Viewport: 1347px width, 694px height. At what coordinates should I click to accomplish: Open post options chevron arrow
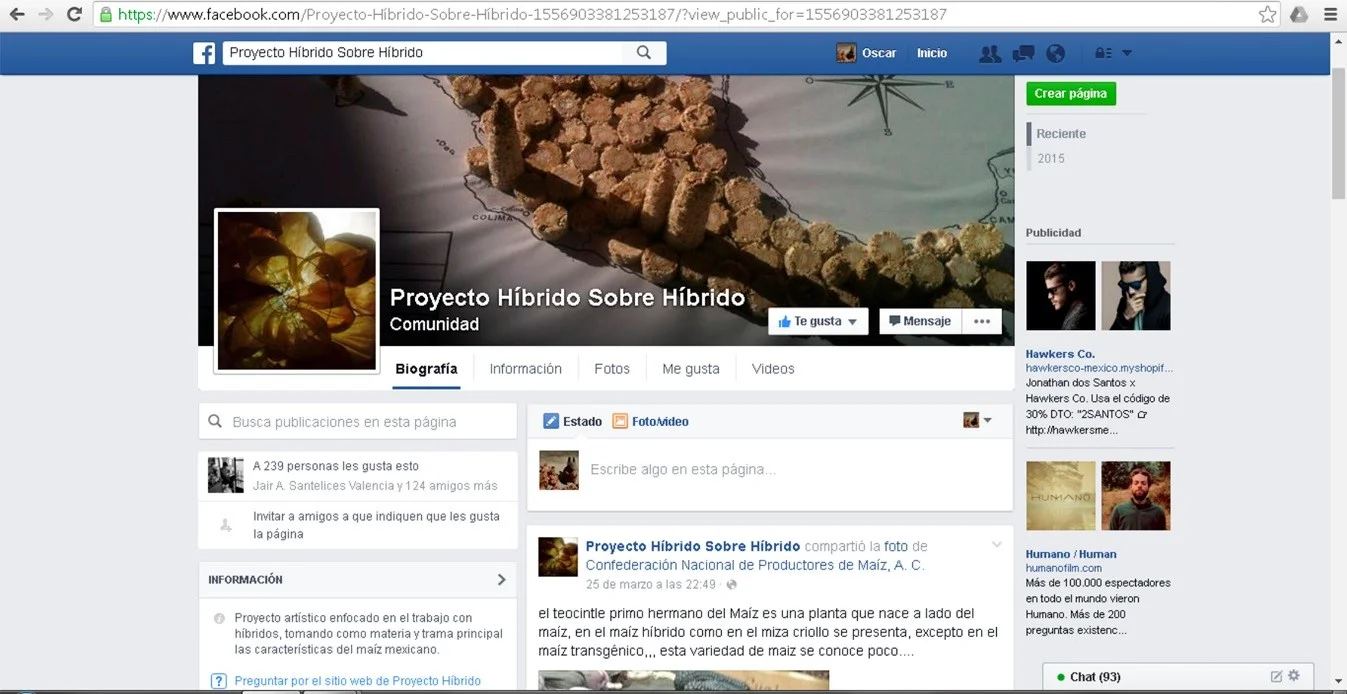click(996, 545)
